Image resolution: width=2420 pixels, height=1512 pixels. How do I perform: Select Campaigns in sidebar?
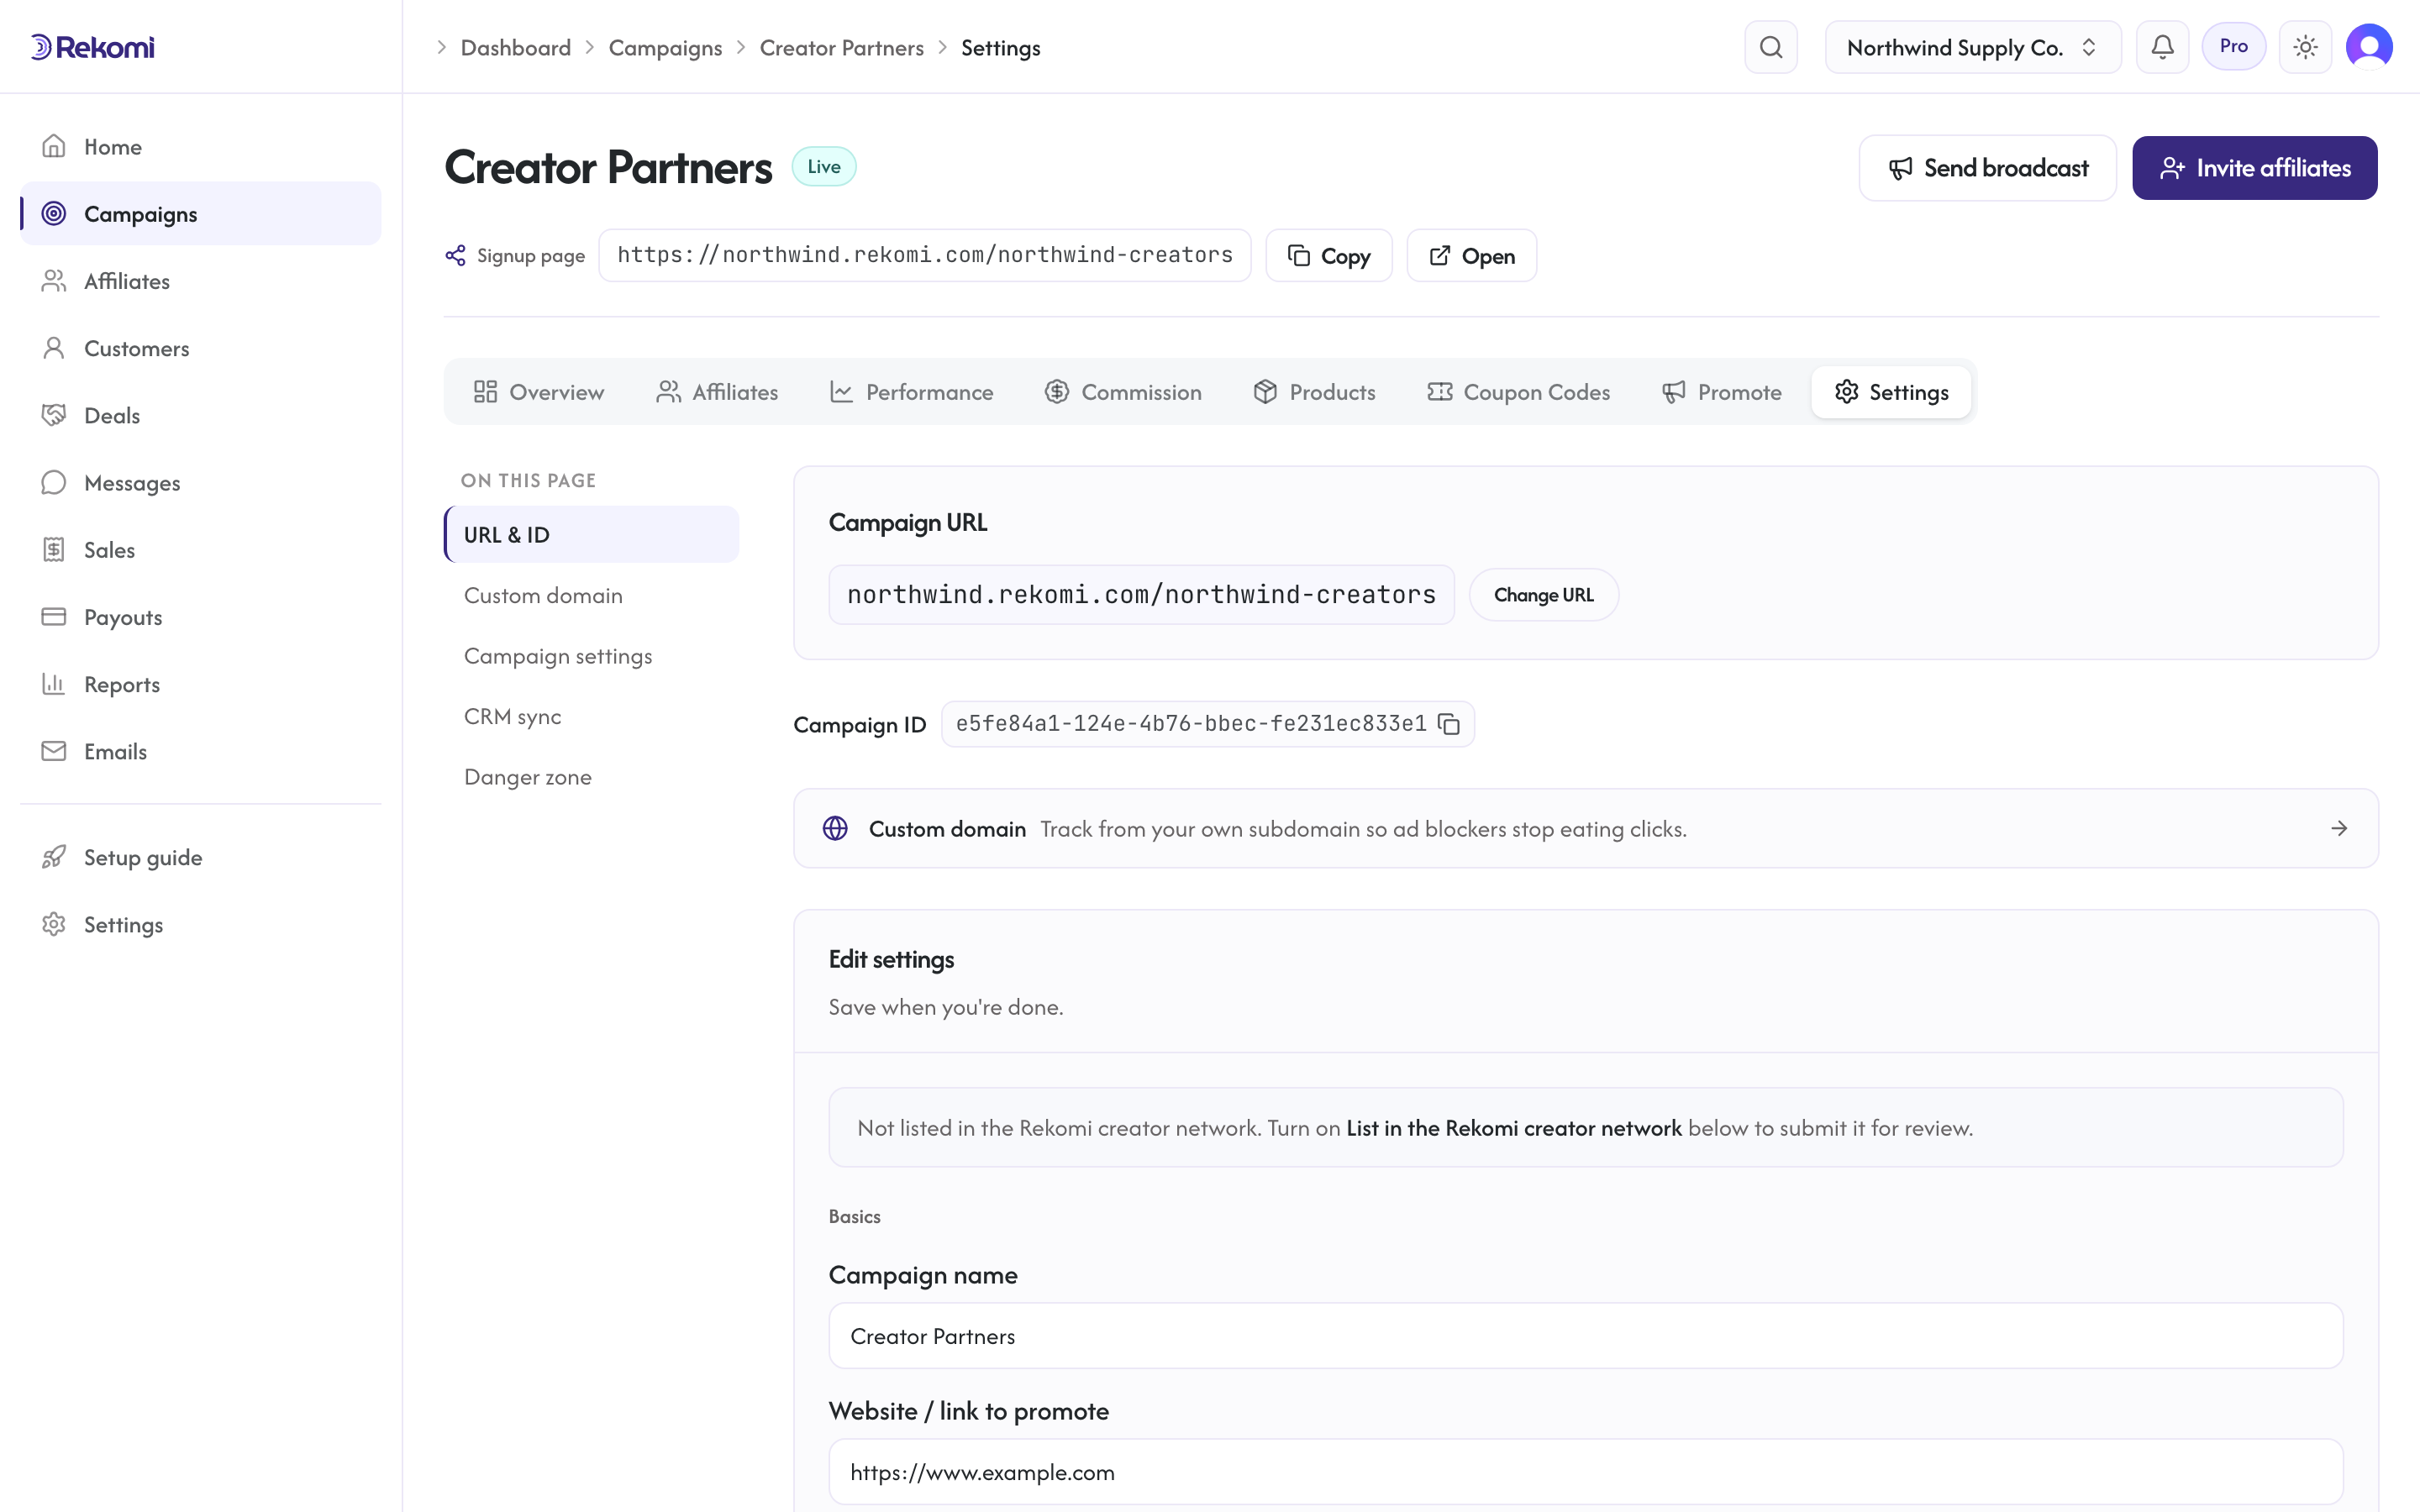click(x=201, y=213)
